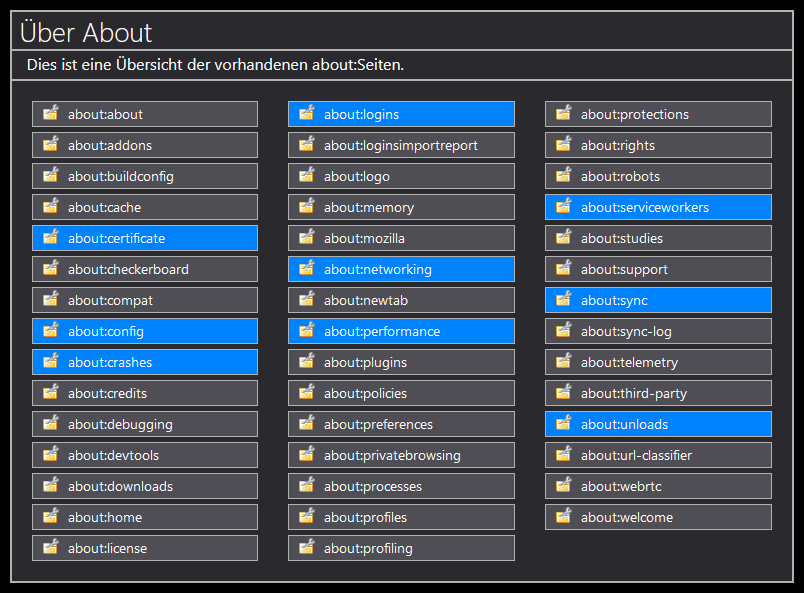Click the icon beside about:downloads

pos(50,486)
